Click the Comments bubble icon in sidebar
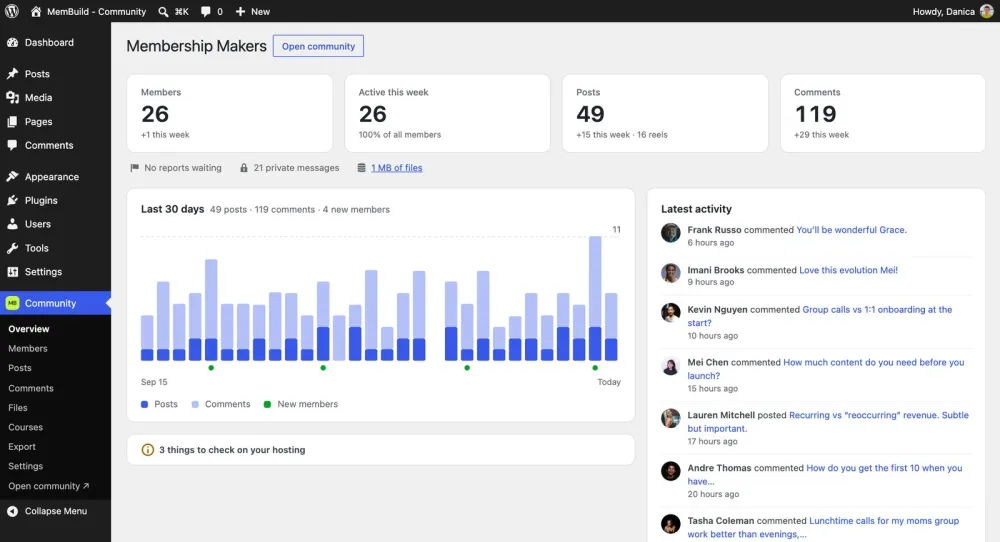Viewport: 1000px width, 542px height. coord(12,145)
